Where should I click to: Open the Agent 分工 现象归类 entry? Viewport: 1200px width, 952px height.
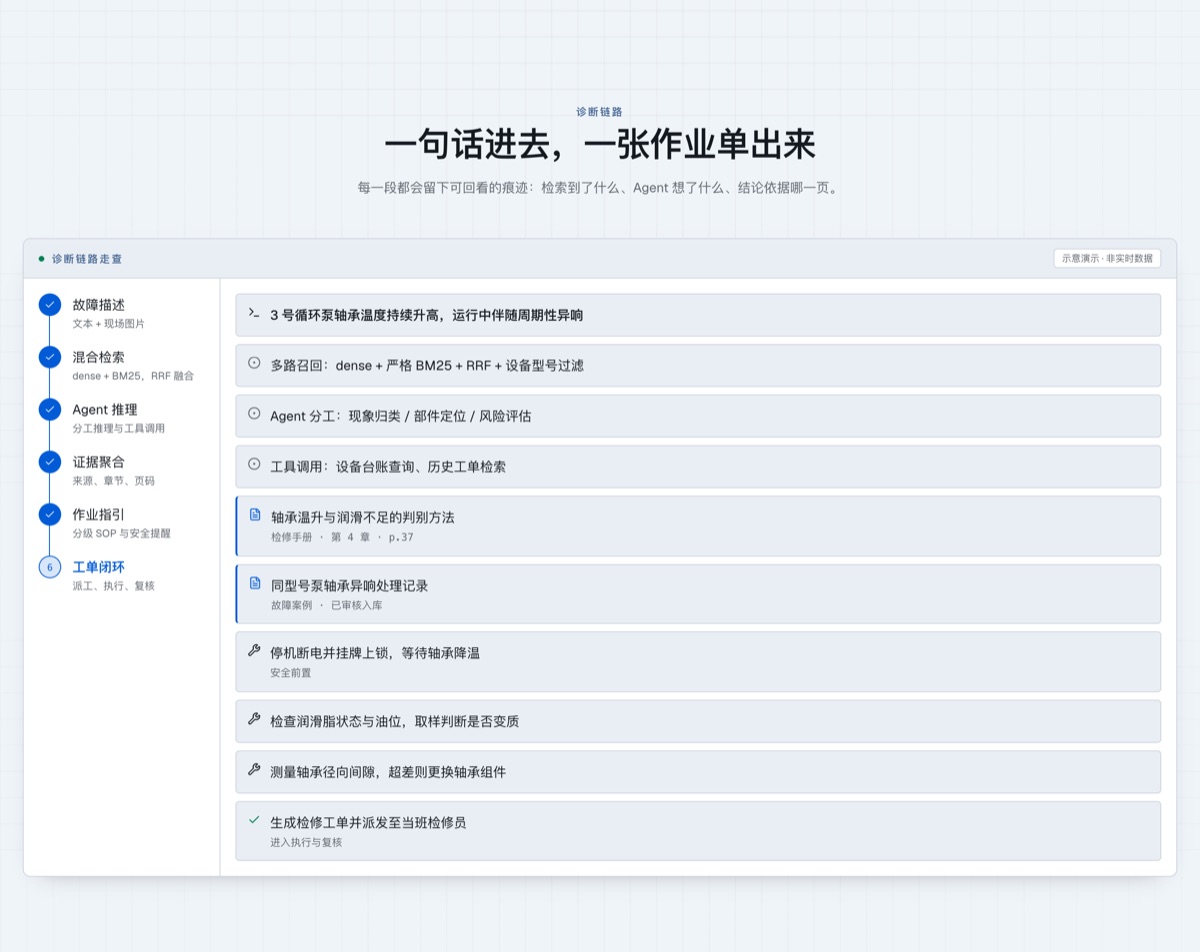click(698, 415)
